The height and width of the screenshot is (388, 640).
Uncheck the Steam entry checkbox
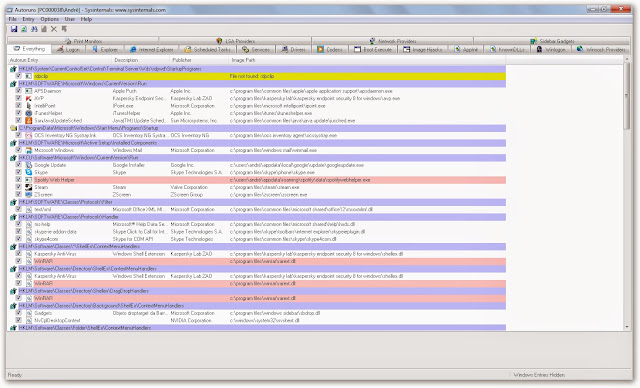click(x=18, y=187)
